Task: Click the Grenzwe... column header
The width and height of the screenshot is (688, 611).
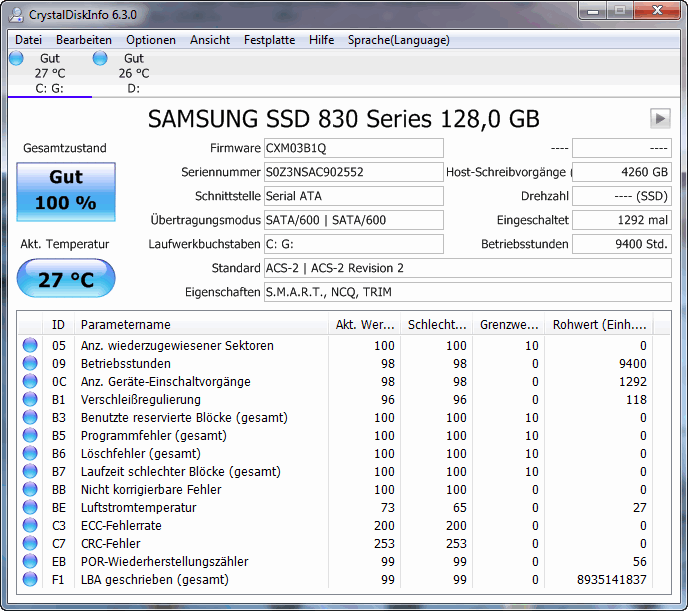Action: click(x=509, y=325)
